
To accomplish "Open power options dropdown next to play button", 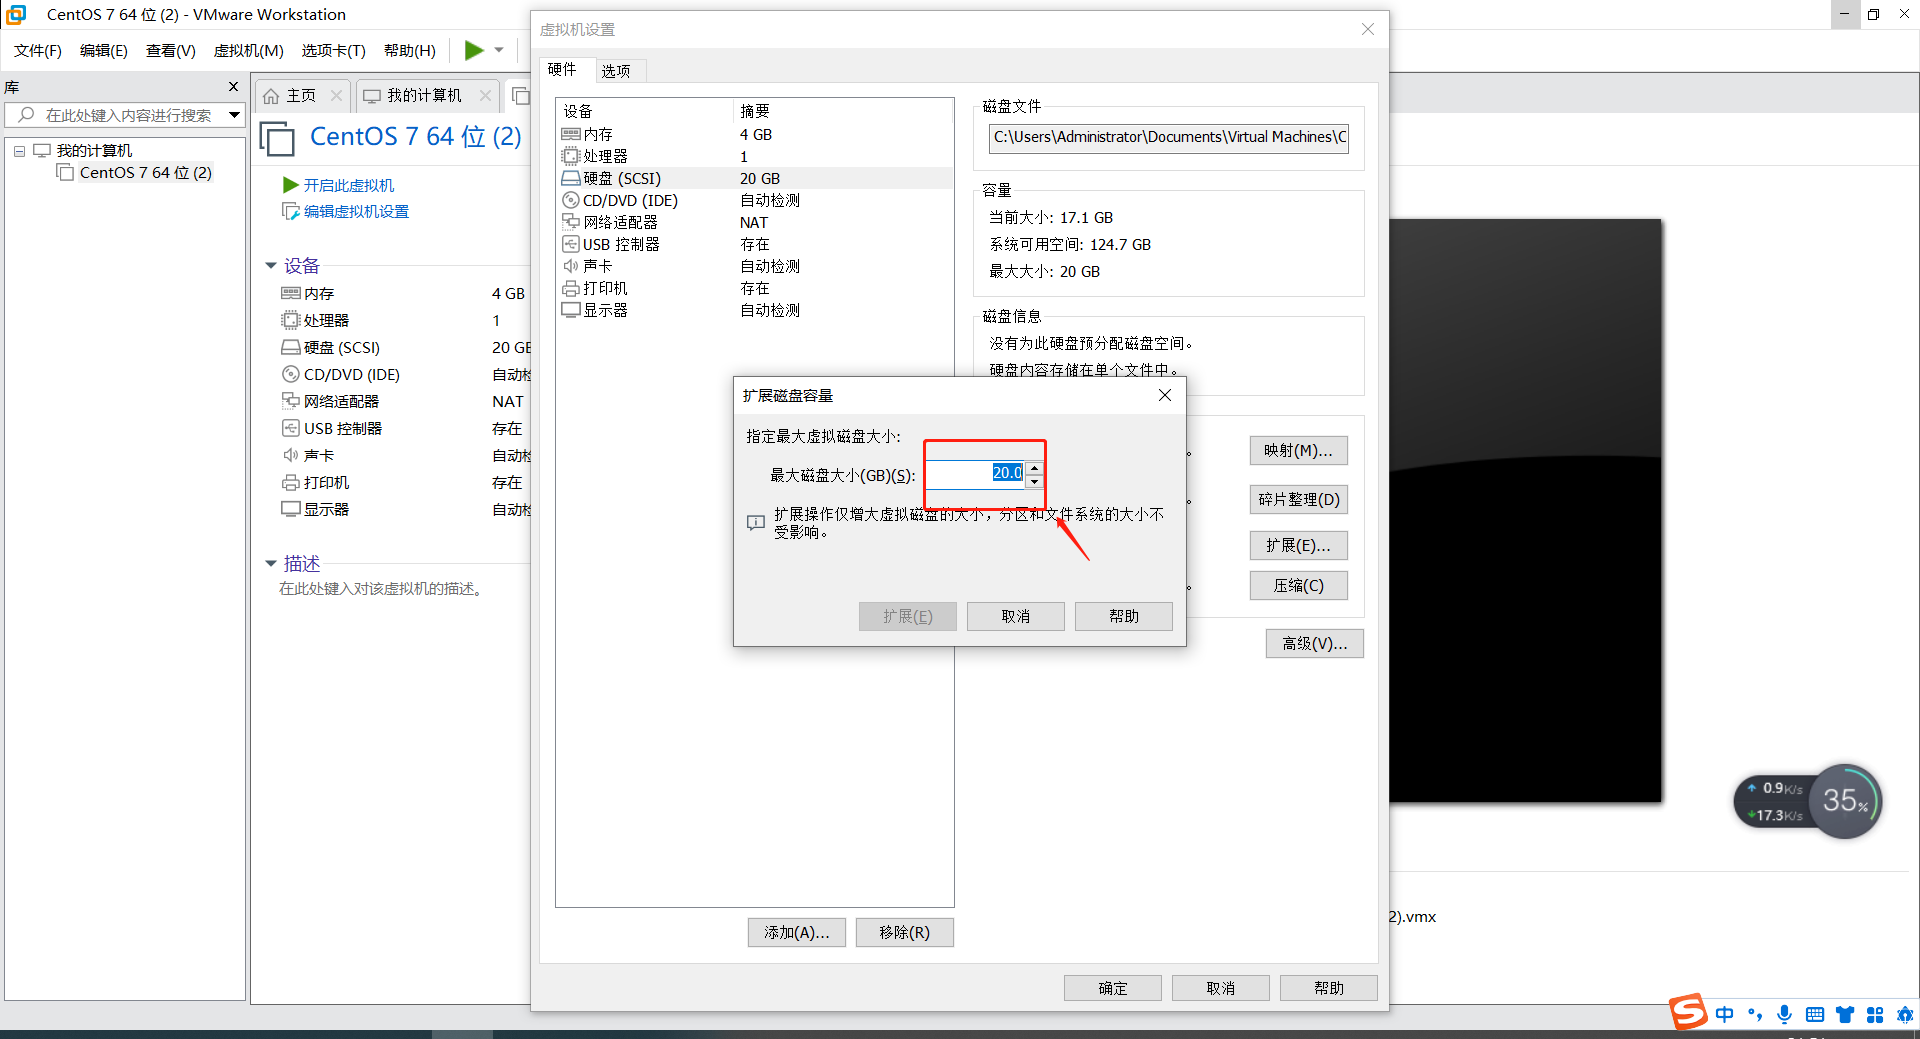I will pyautogui.click(x=499, y=50).
